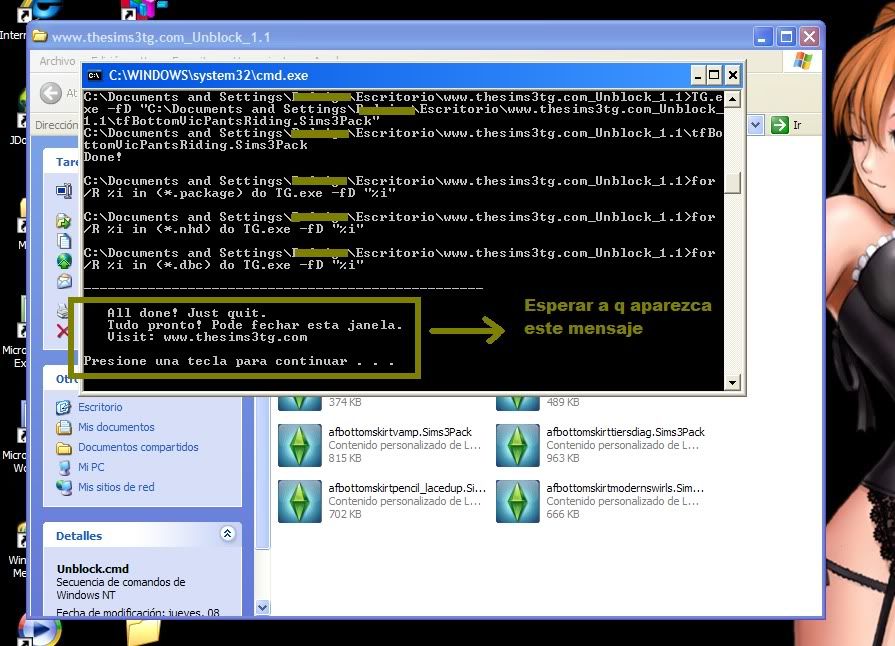Open the afbottomskirtvamp.Sims3Pack file icon

(300, 445)
